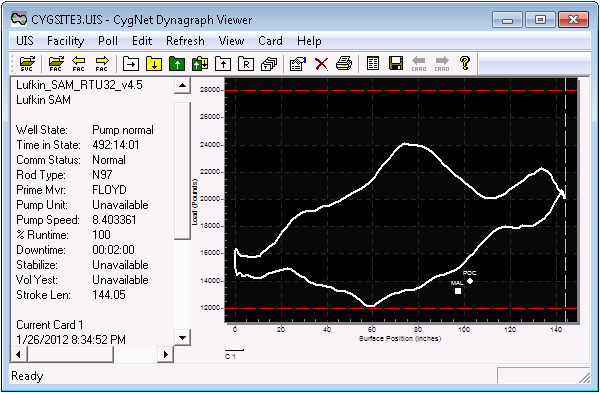The width and height of the screenshot is (600, 393).
Task: Select the MAL square marker on the graph
Action: pos(458,291)
